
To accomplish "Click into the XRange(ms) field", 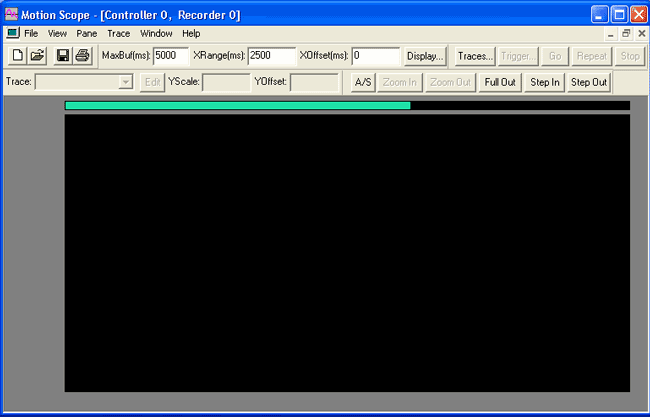I will click(x=272, y=56).
